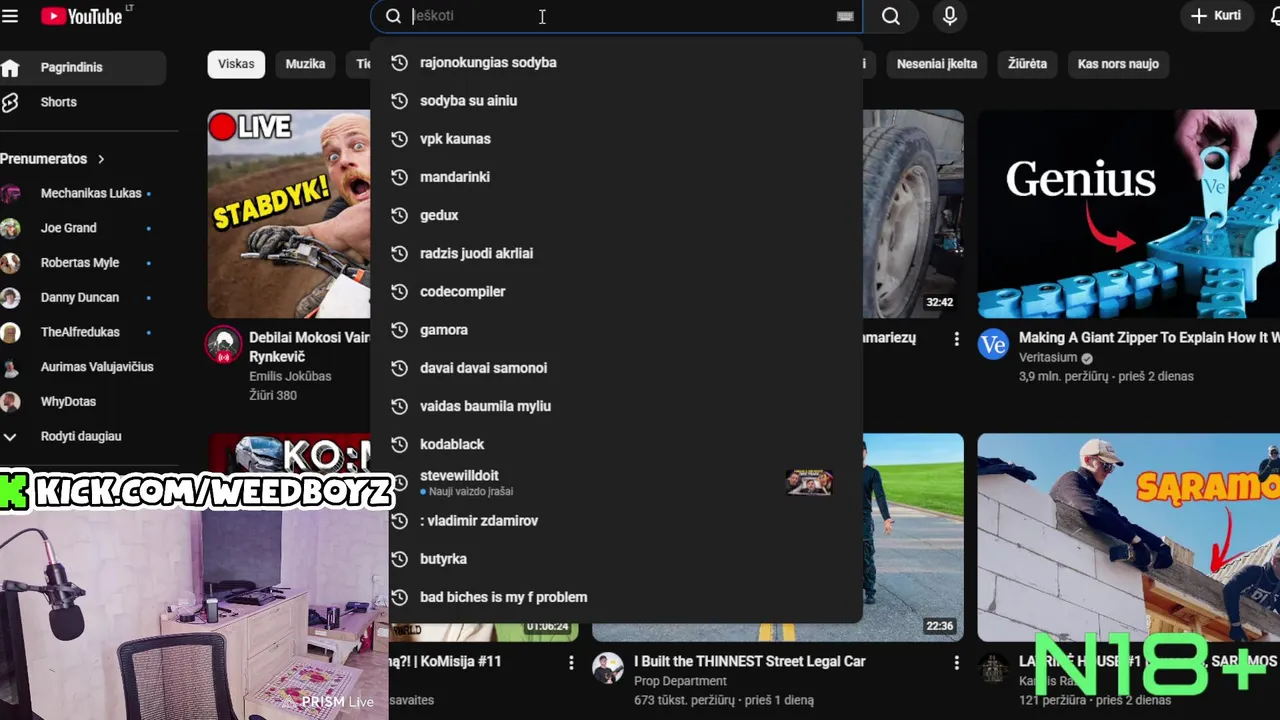Open Prop Department channel name
This screenshot has height=720, width=1280.
[680, 681]
